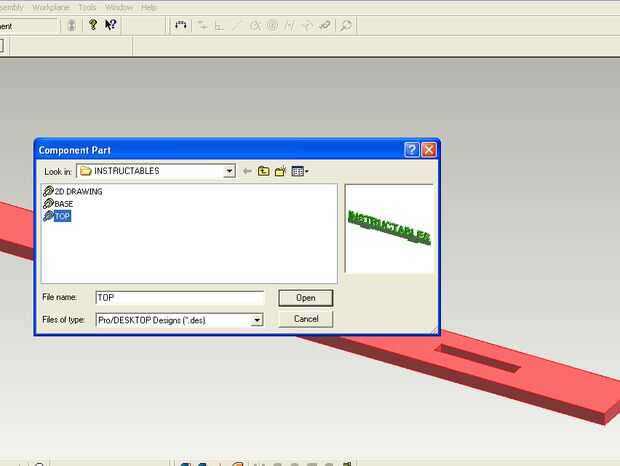620x466 pixels.
Task: Create a new folder in the dialog
Action: 280,171
